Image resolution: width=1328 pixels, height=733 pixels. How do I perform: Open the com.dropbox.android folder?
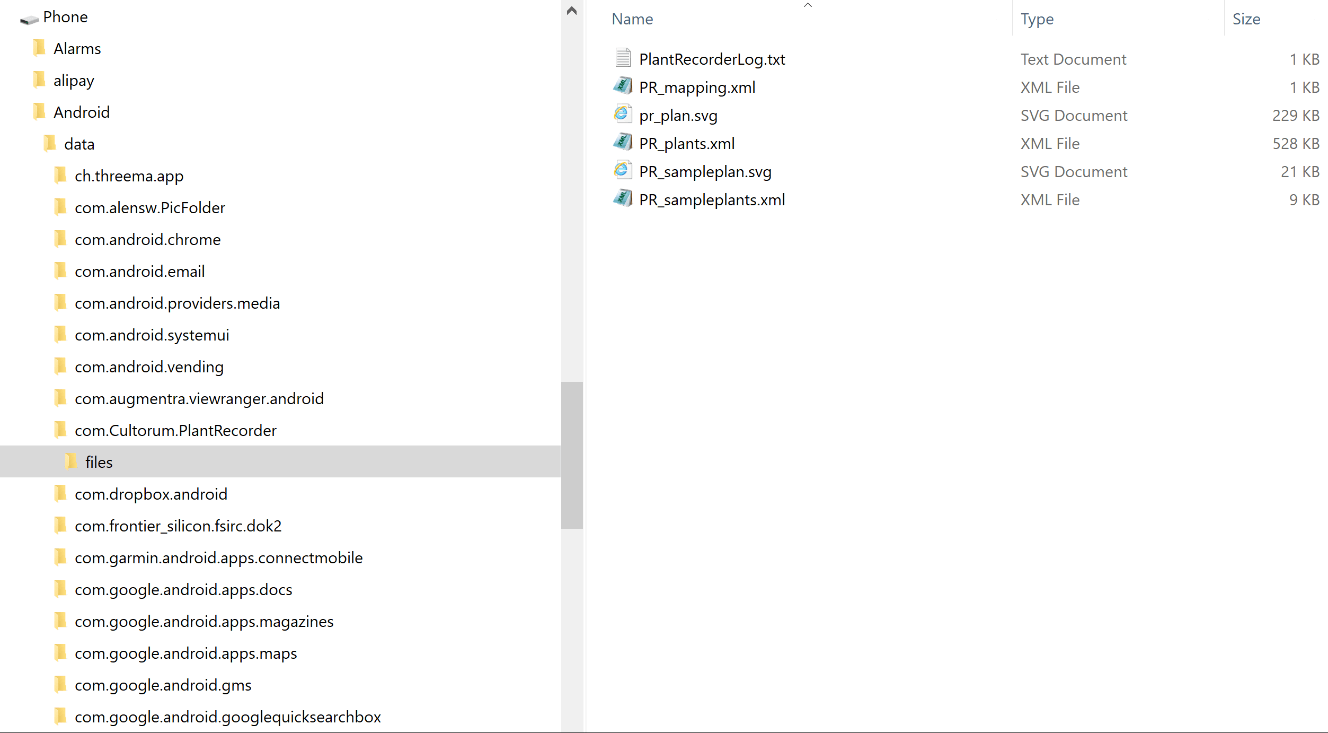pyautogui.click(x=151, y=494)
